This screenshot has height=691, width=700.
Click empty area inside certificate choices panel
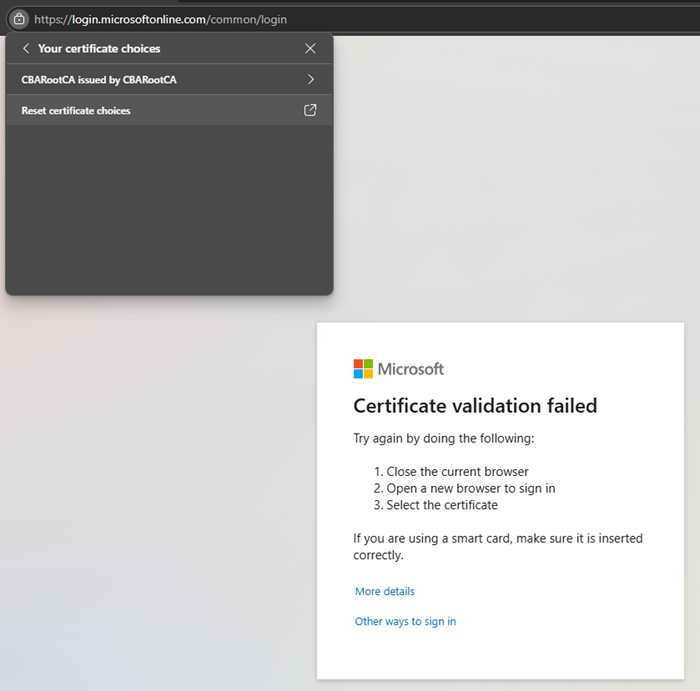(168, 210)
